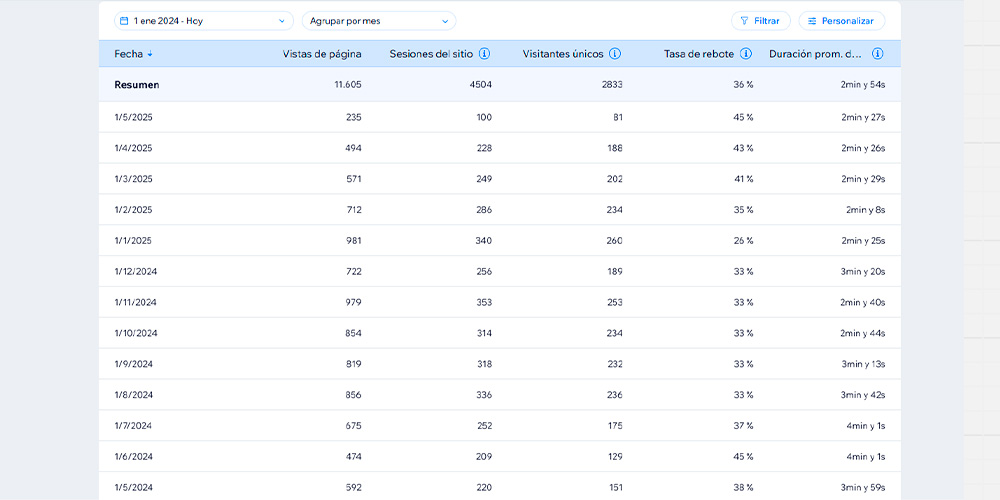
Task: Sort by Sesiones del sitio column header
Action: (431, 54)
